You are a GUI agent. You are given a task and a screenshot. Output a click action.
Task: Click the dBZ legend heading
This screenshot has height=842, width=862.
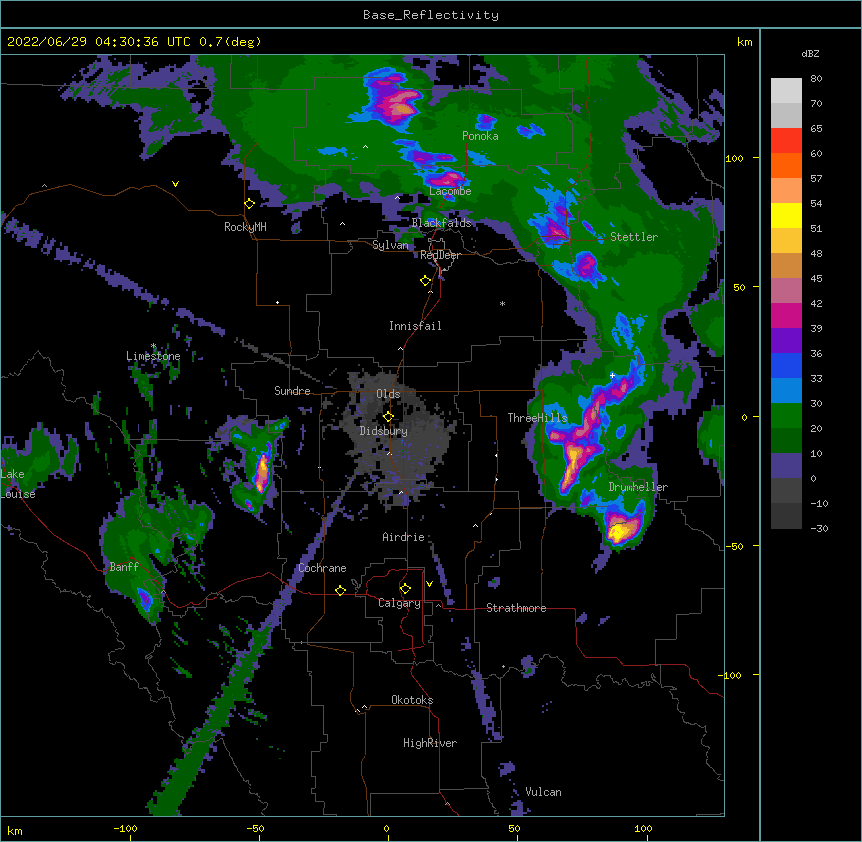[810, 54]
